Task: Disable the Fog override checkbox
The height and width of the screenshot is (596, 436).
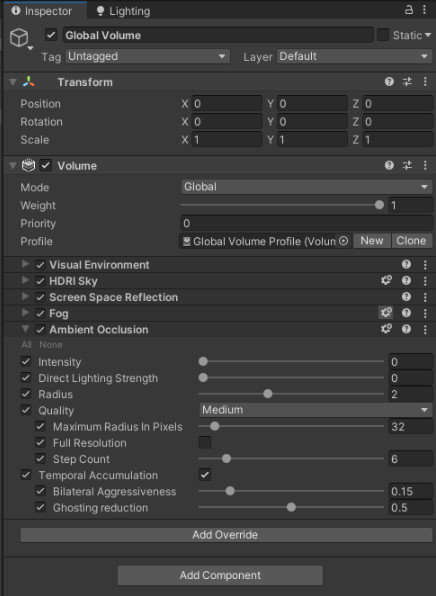Action: click(40, 313)
